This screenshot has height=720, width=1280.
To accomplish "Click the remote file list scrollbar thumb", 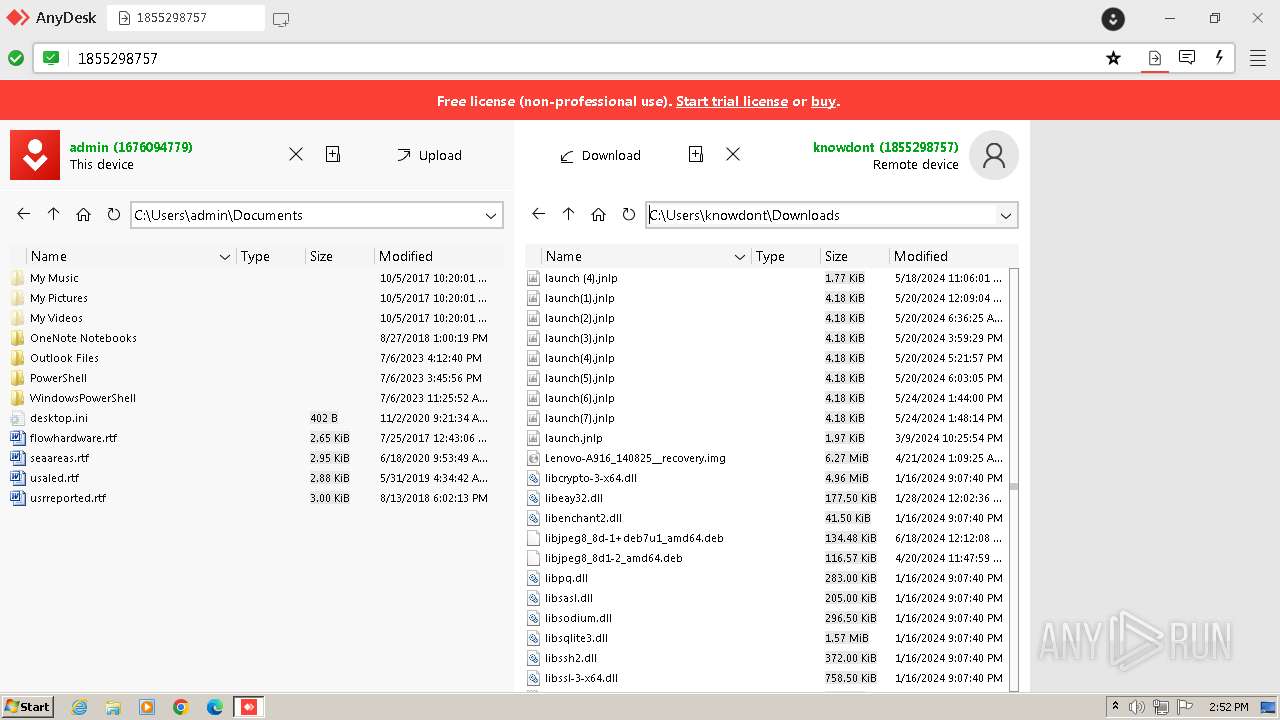I will [x=1013, y=487].
